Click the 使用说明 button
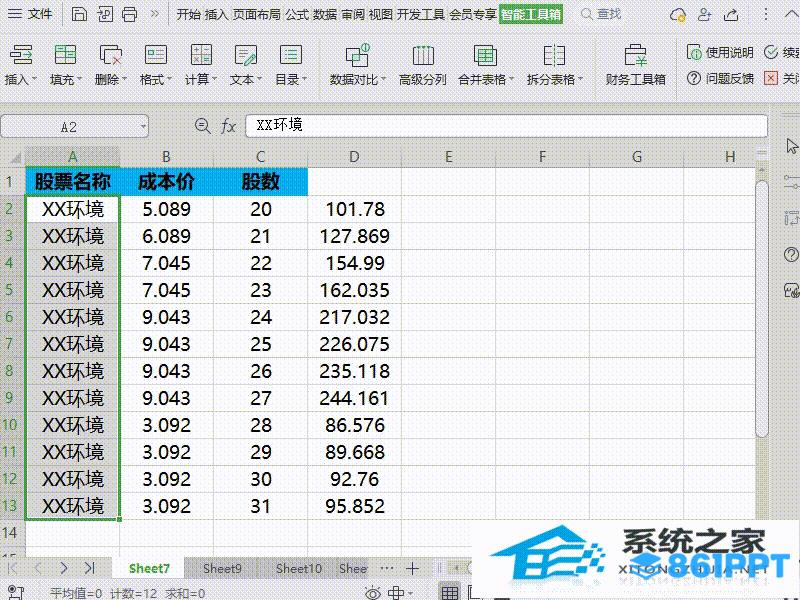This screenshot has height=600, width=800. tap(719, 52)
